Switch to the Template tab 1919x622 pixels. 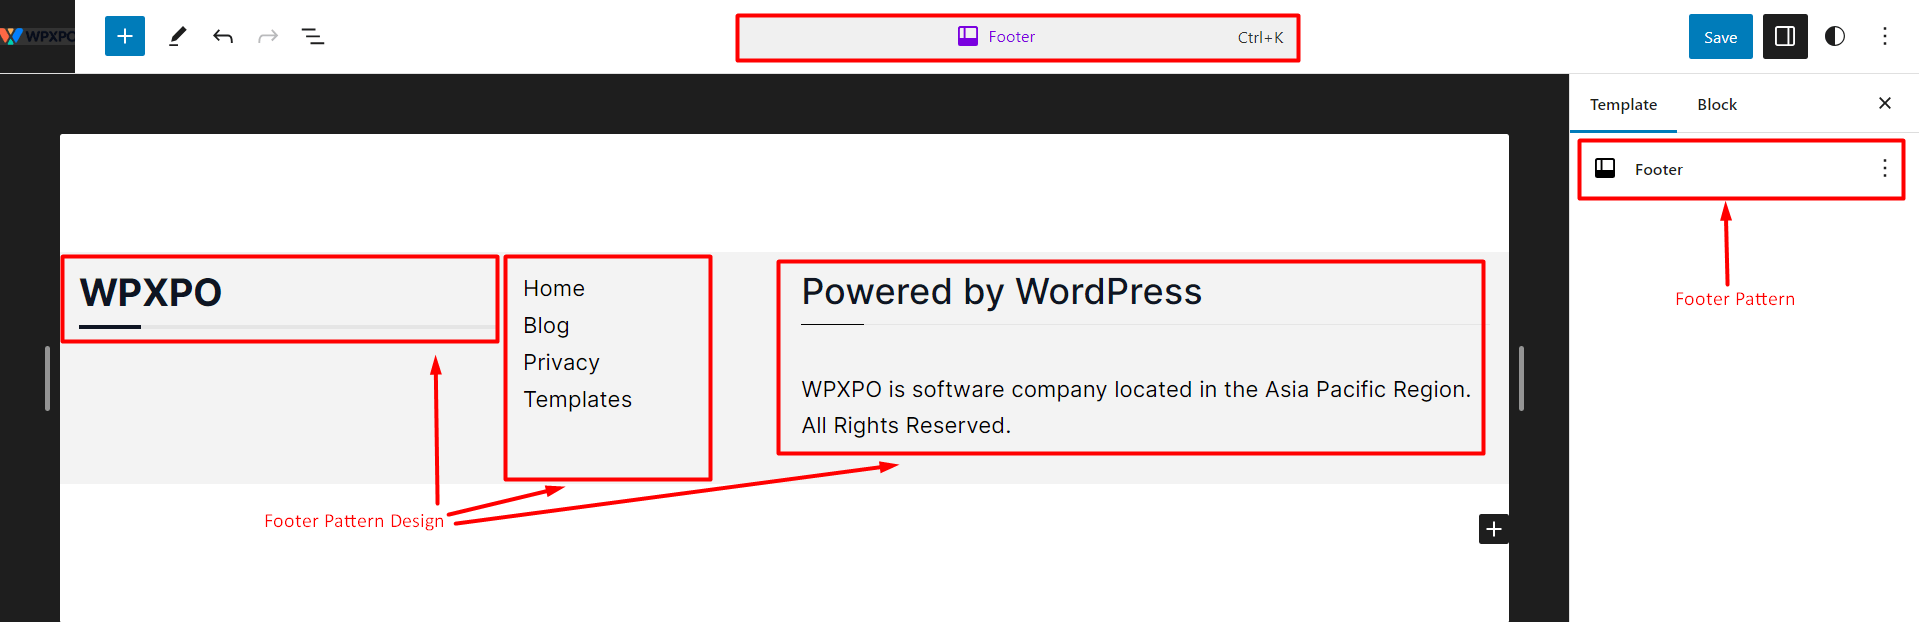(x=1623, y=104)
